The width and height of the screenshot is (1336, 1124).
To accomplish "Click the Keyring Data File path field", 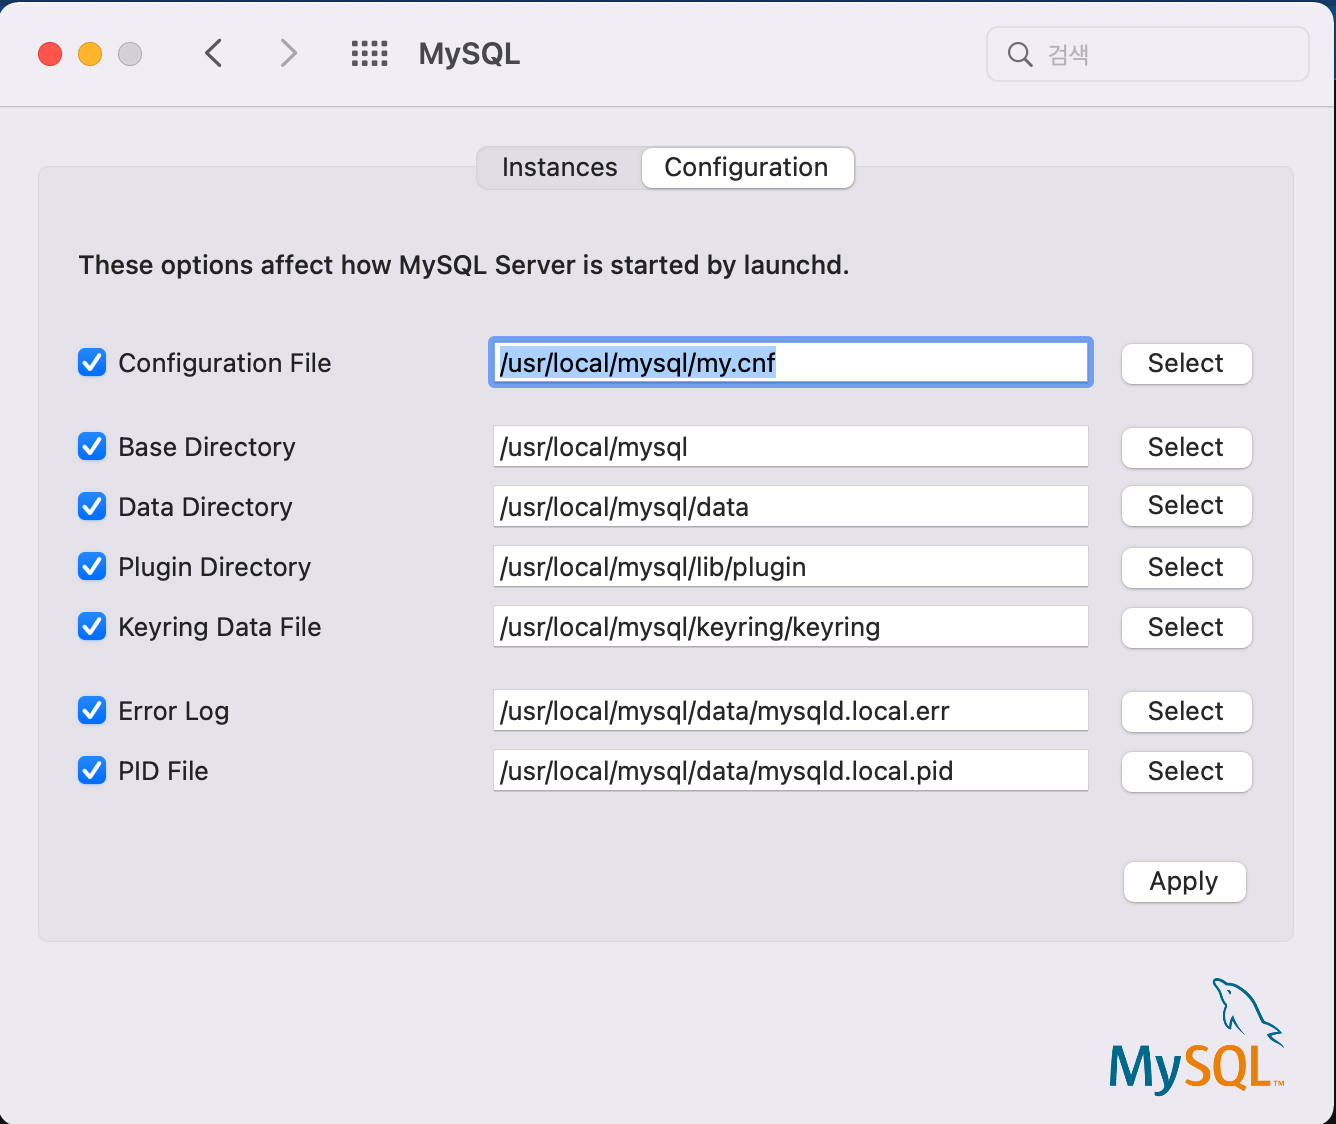I will [790, 626].
